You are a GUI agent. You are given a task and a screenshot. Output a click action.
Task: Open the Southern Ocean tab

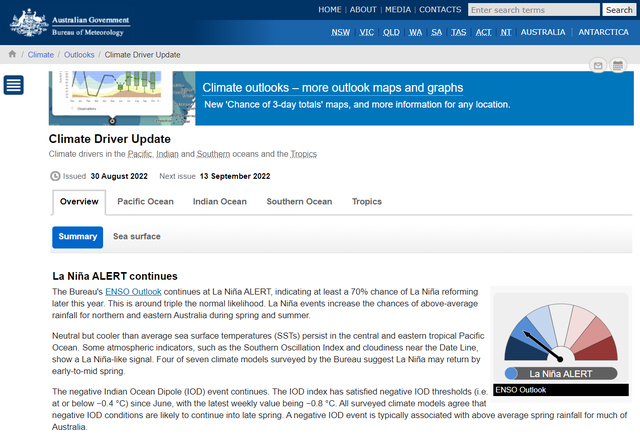[299, 202]
